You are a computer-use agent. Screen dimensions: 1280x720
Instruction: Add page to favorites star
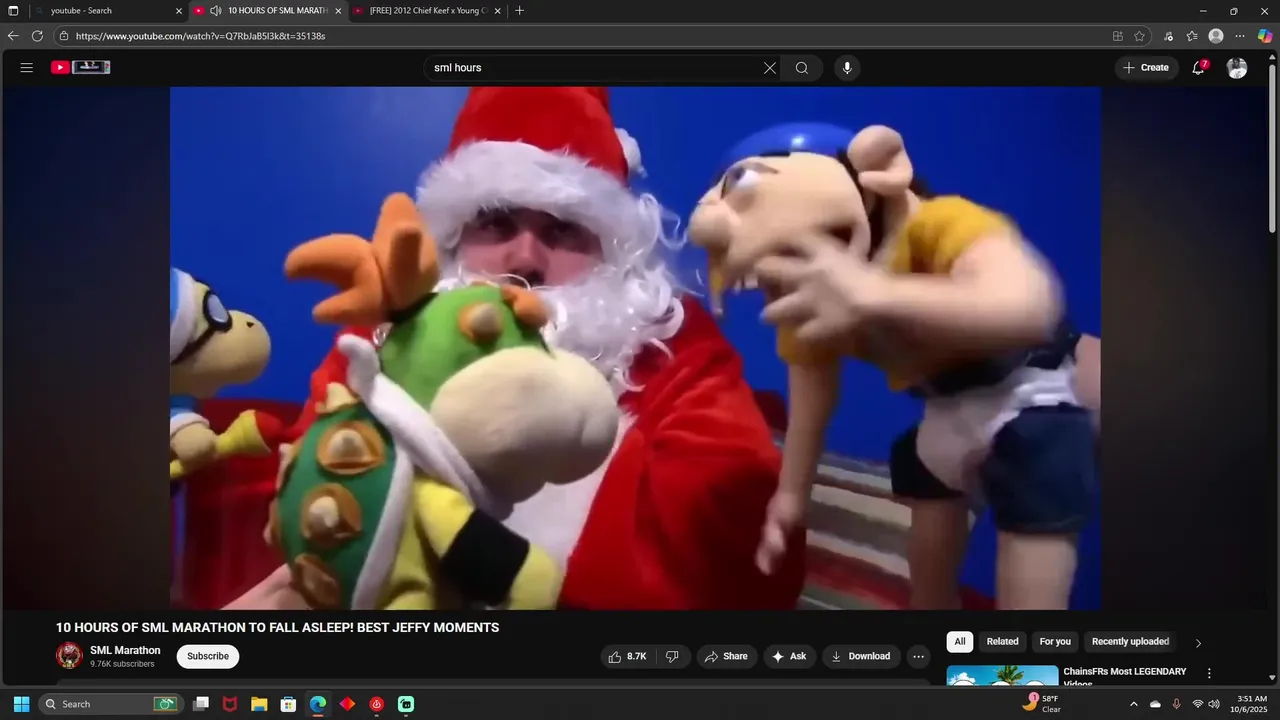click(1139, 36)
